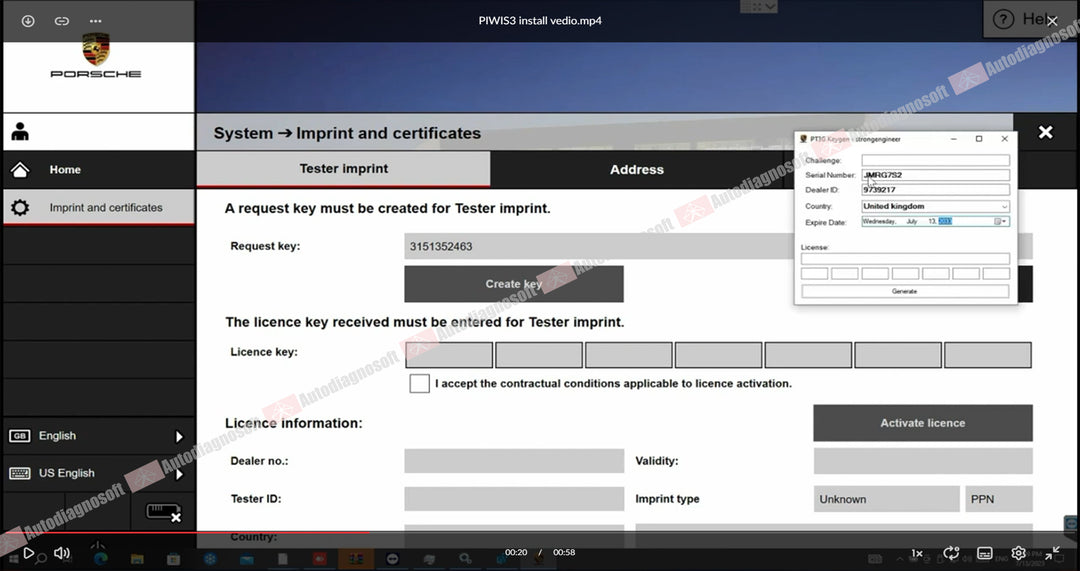Click the video download icon
This screenshot has width=1080, height=571.
click(x=28, y=21)
